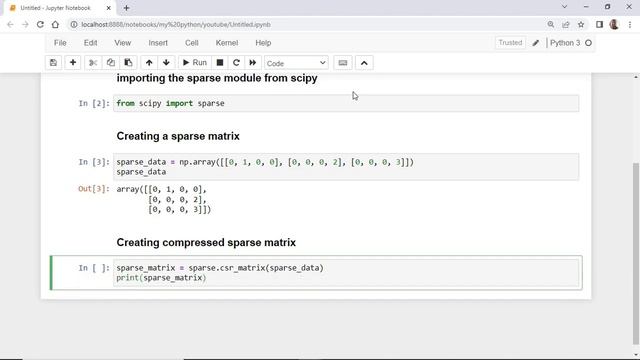The image size is (640, 360).
Task: Toggle header with the up caret button
Action: [364, 63]
